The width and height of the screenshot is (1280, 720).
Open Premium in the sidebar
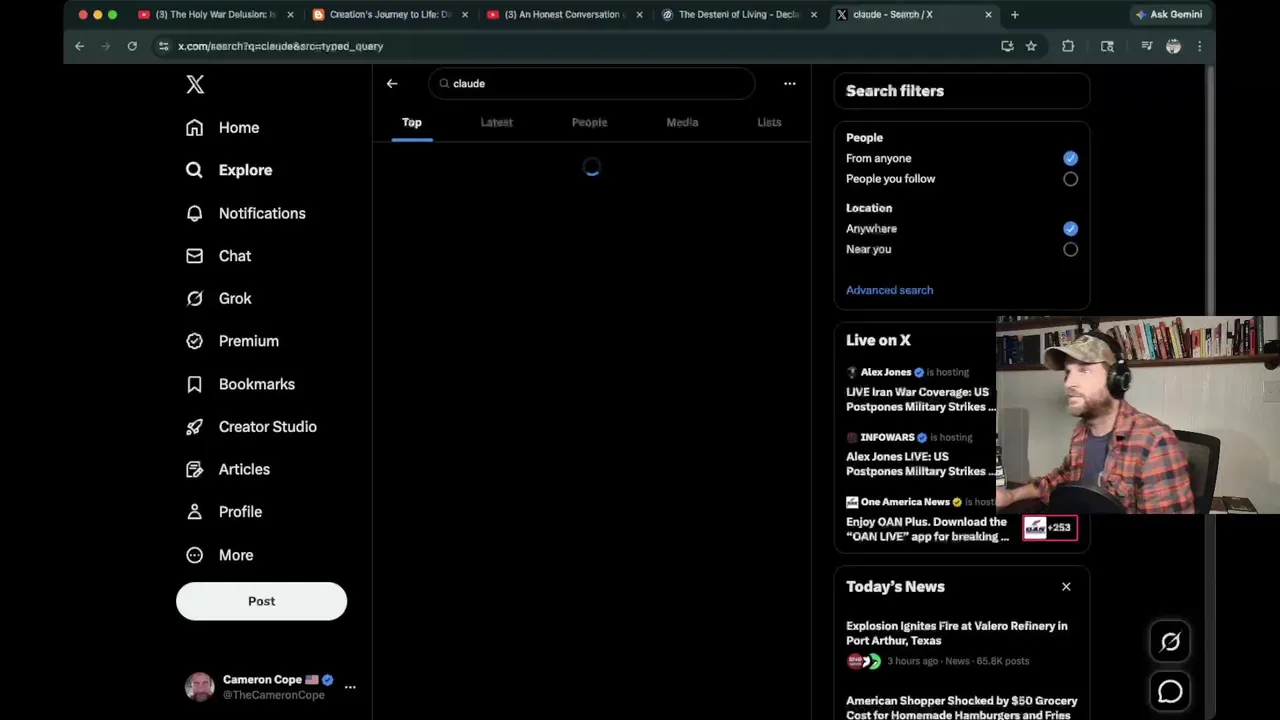coord(232,341)
